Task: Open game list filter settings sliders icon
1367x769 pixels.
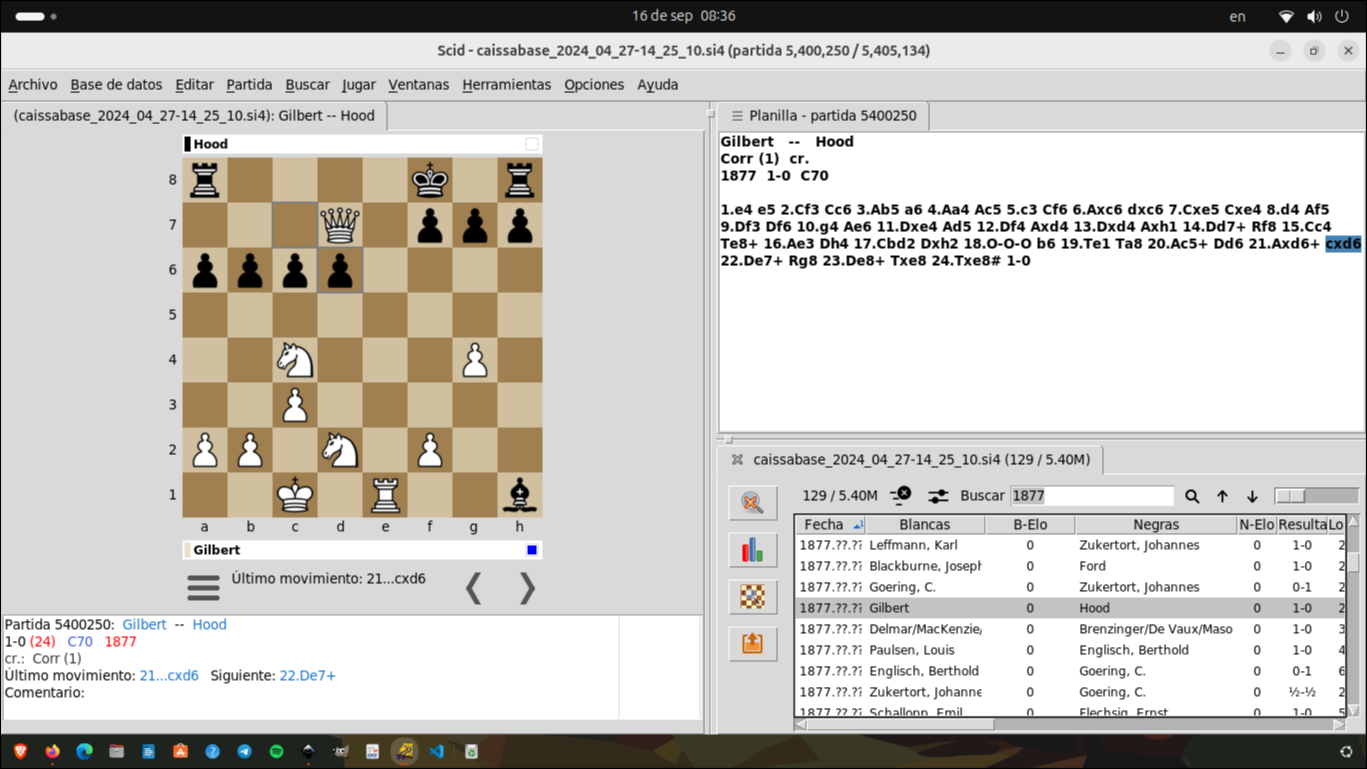Action: coord(938,496)
